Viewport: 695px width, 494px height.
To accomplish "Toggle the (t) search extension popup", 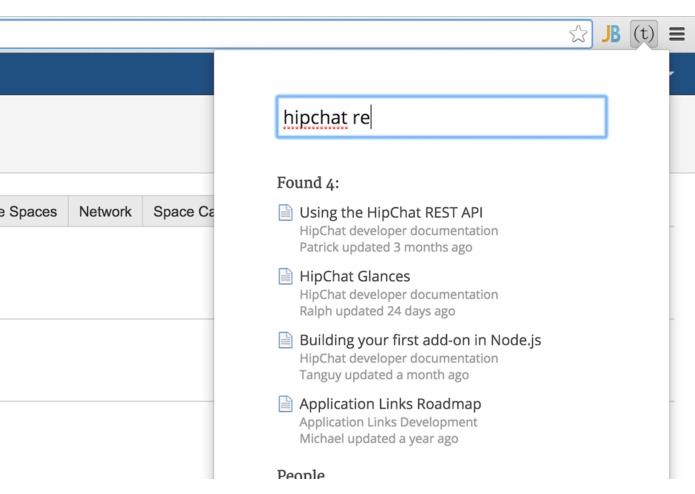I will (x=644, y=34).
